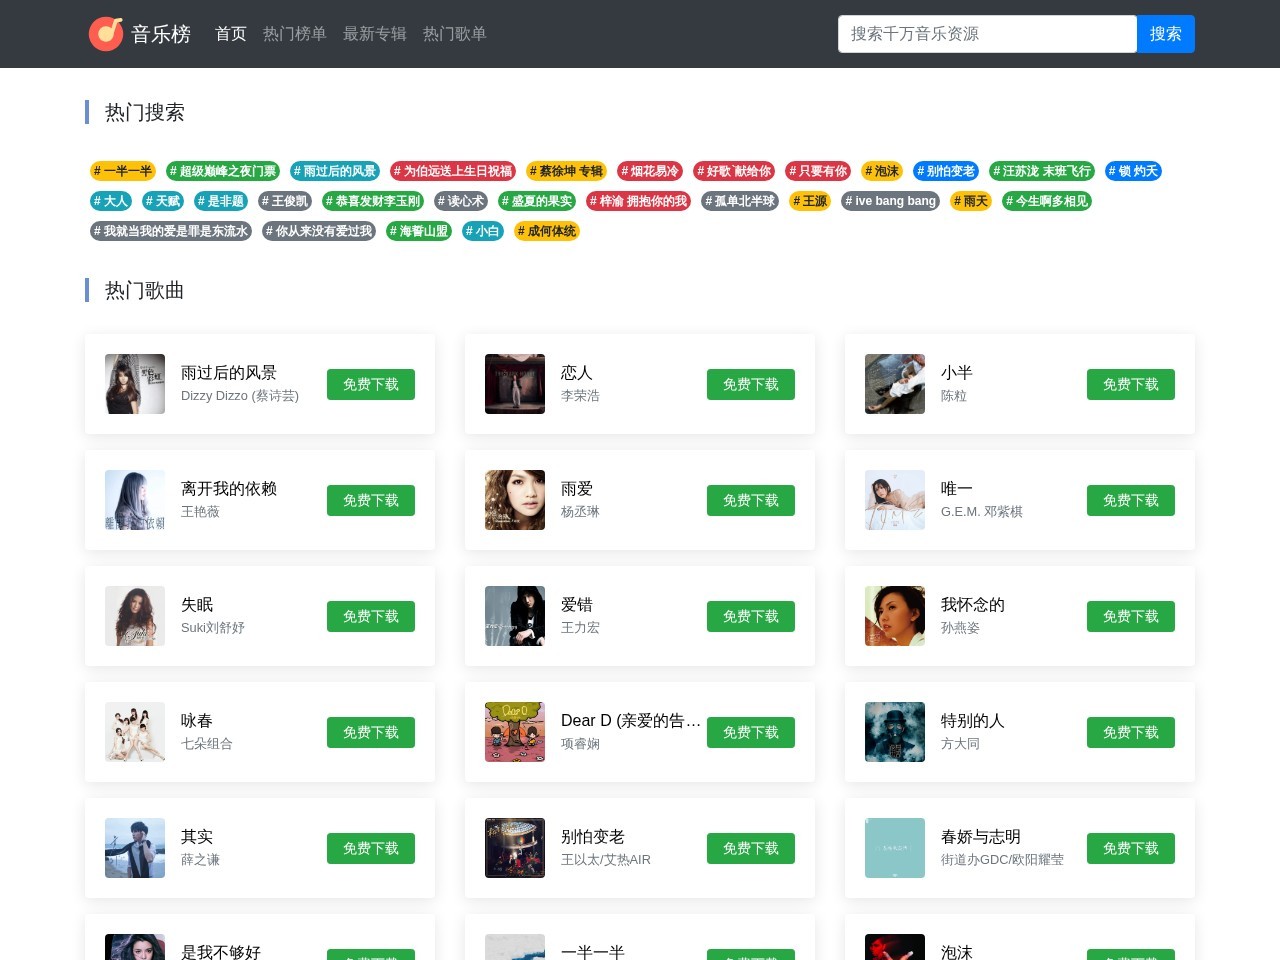Click the cover image of 雨过后的风景

point(134,384)
